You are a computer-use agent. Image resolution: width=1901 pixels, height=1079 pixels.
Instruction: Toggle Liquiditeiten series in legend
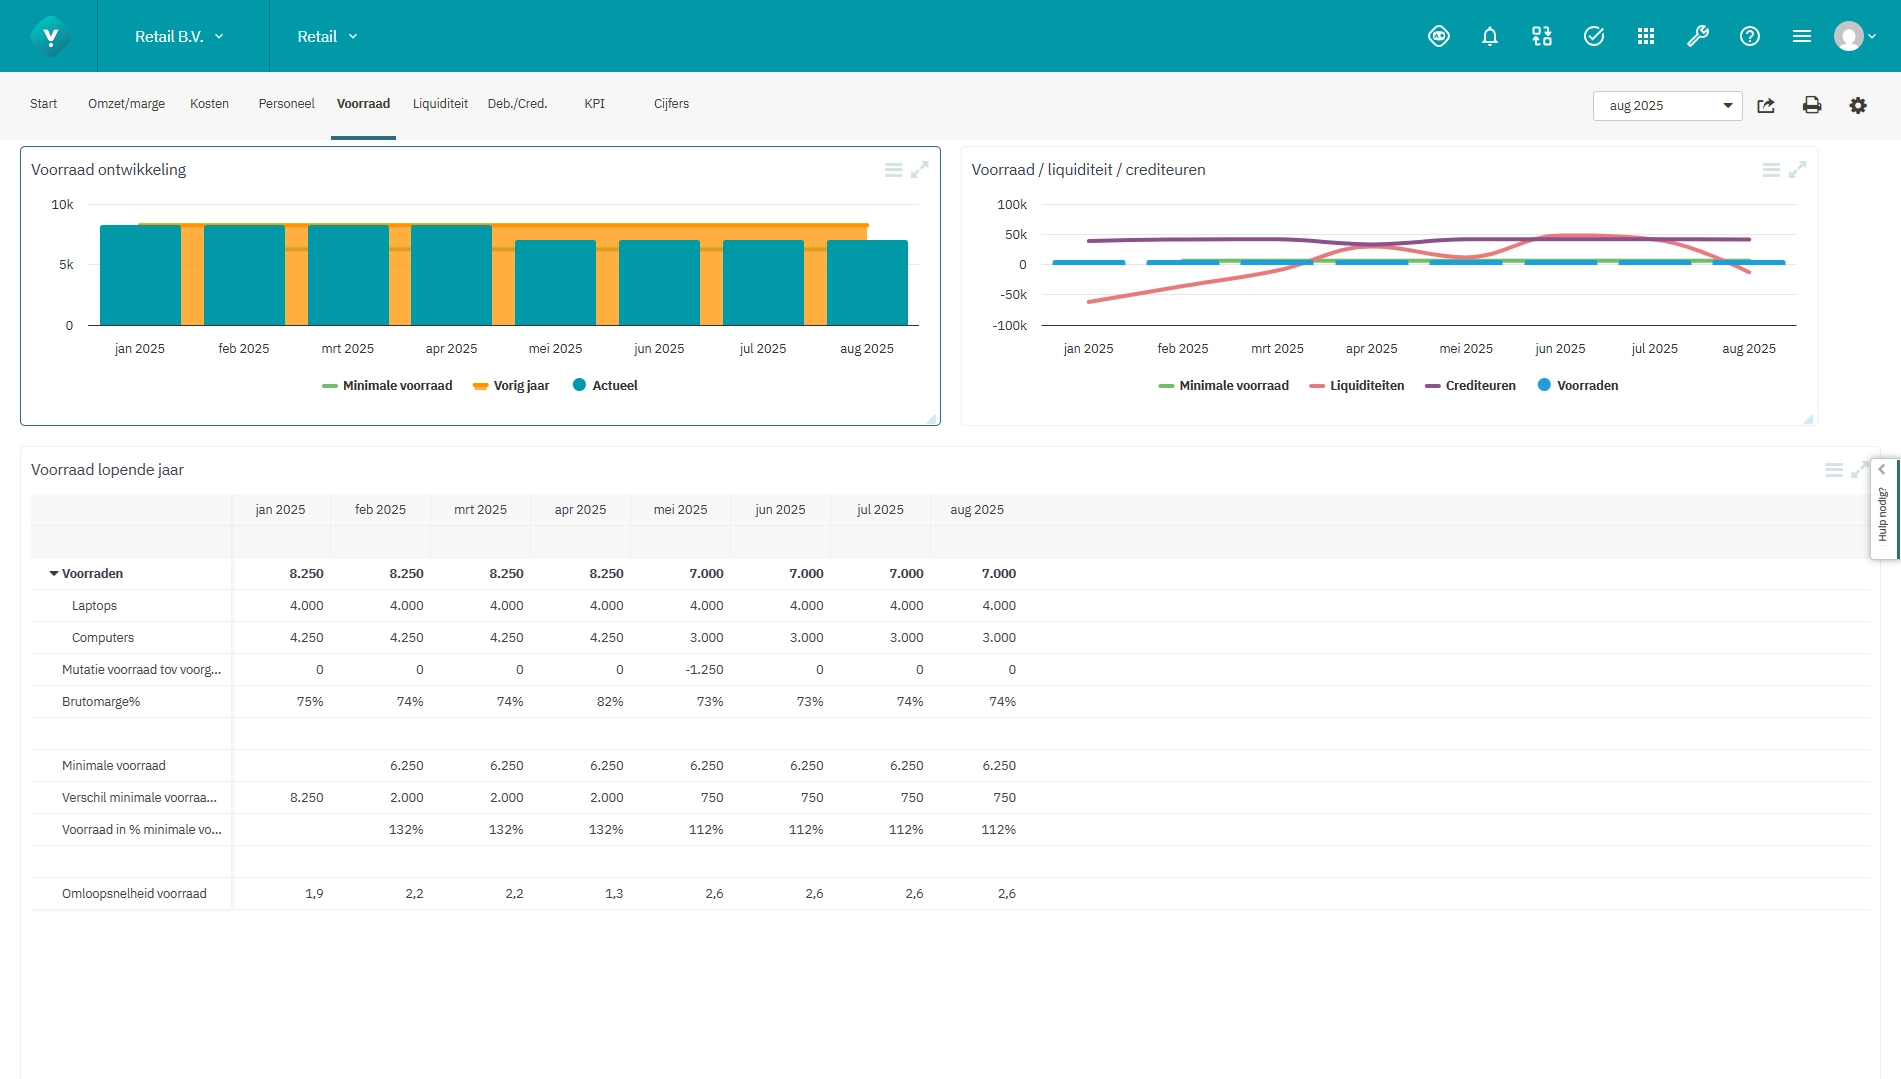1366,386
